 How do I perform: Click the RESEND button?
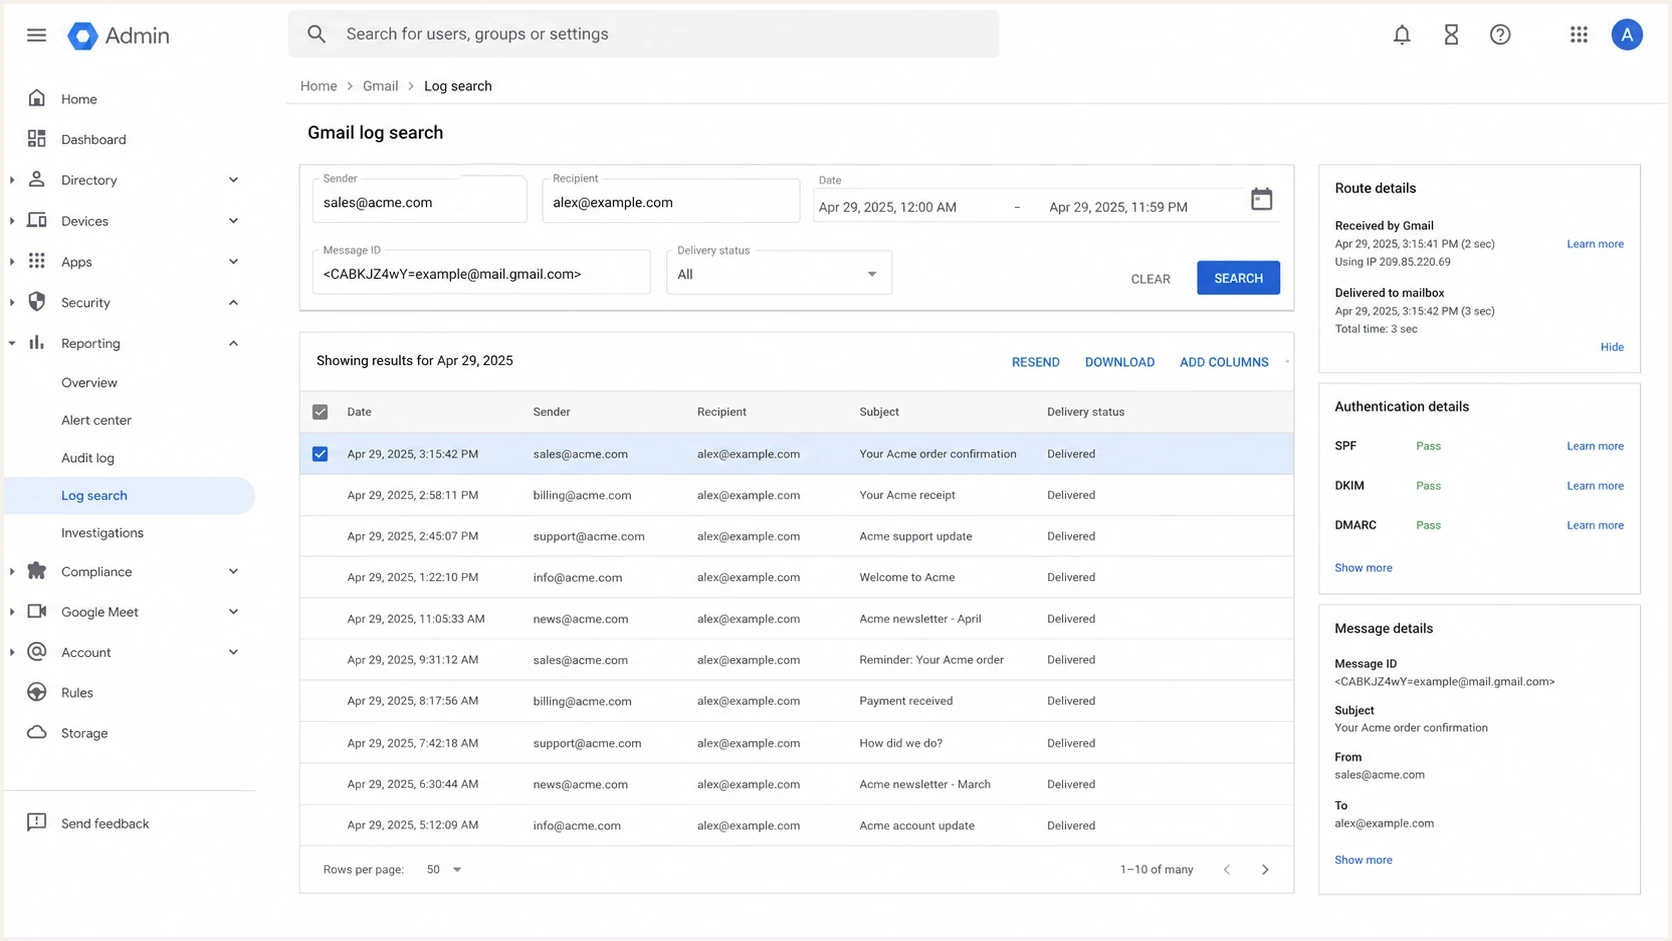(1035, 362)
